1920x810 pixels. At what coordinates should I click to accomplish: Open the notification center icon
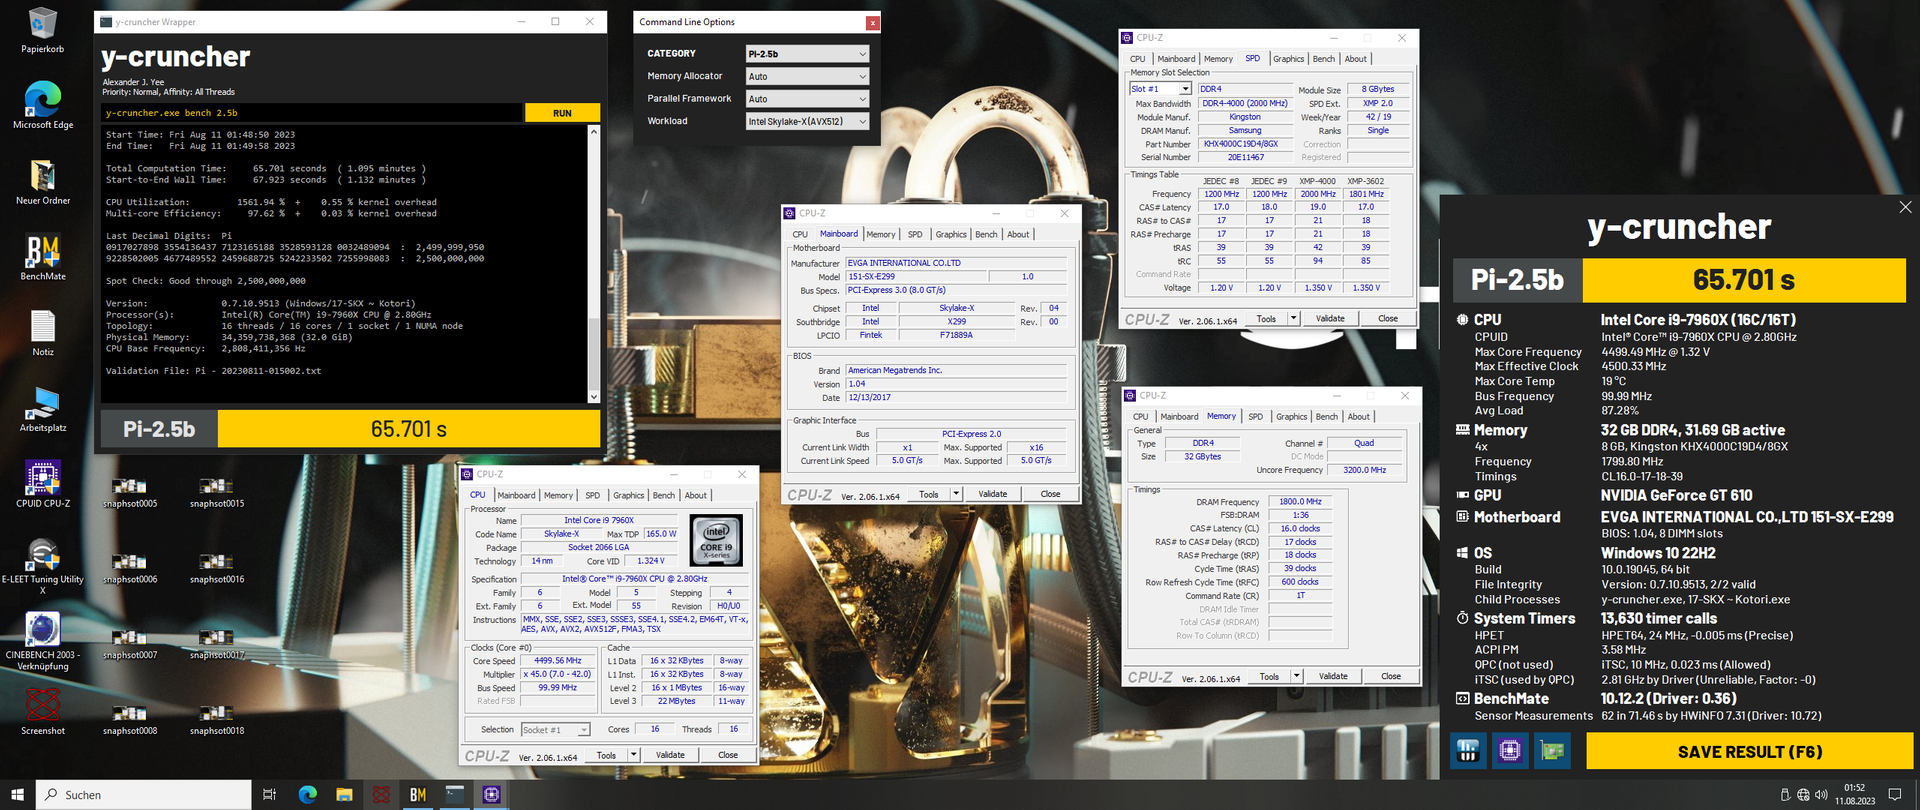point(1894,795)
